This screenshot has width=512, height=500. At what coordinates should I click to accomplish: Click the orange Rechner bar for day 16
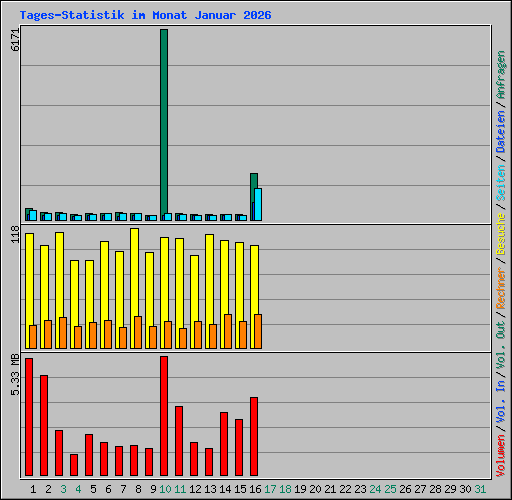pyautogui.click(x=258, y=331)
